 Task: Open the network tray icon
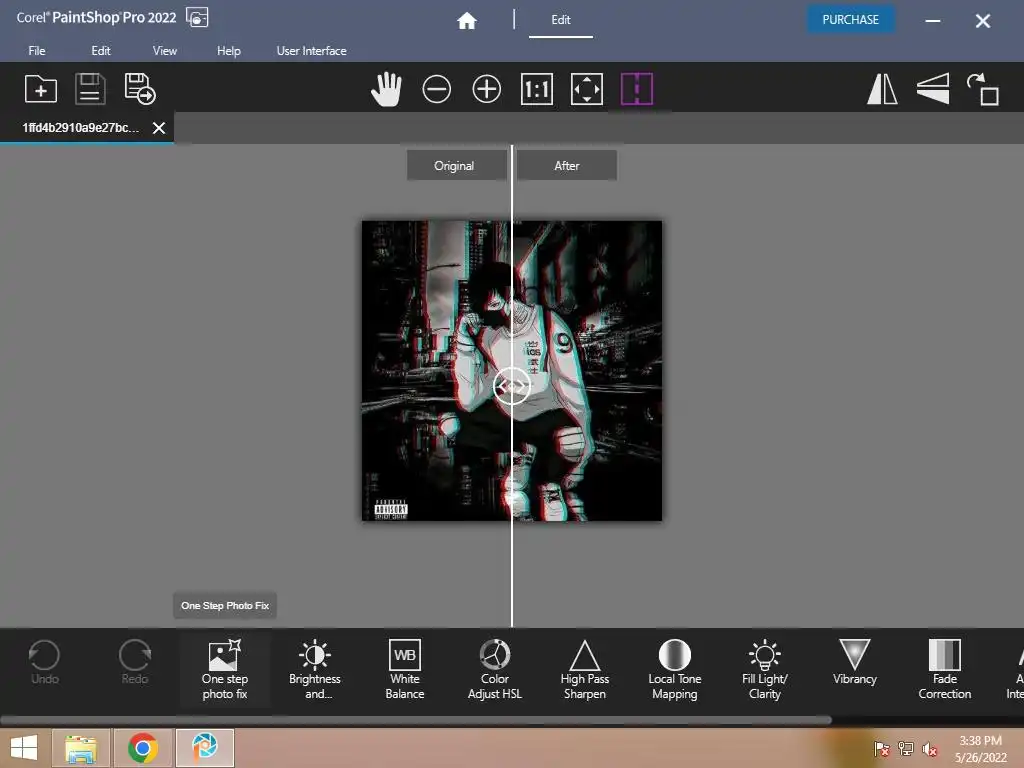(x=906, y=749)
